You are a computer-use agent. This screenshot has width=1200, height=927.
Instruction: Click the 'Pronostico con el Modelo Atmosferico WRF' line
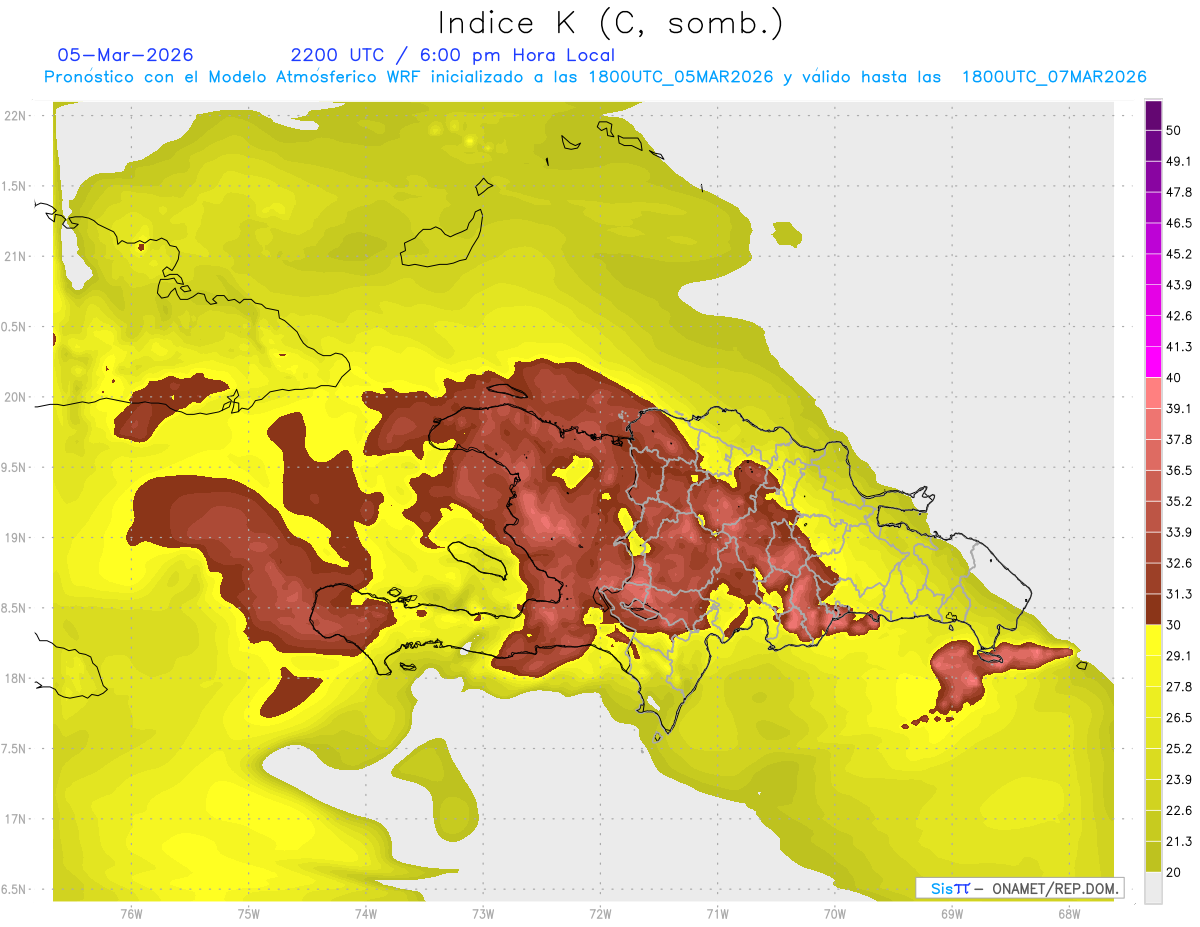click(595, 77)
